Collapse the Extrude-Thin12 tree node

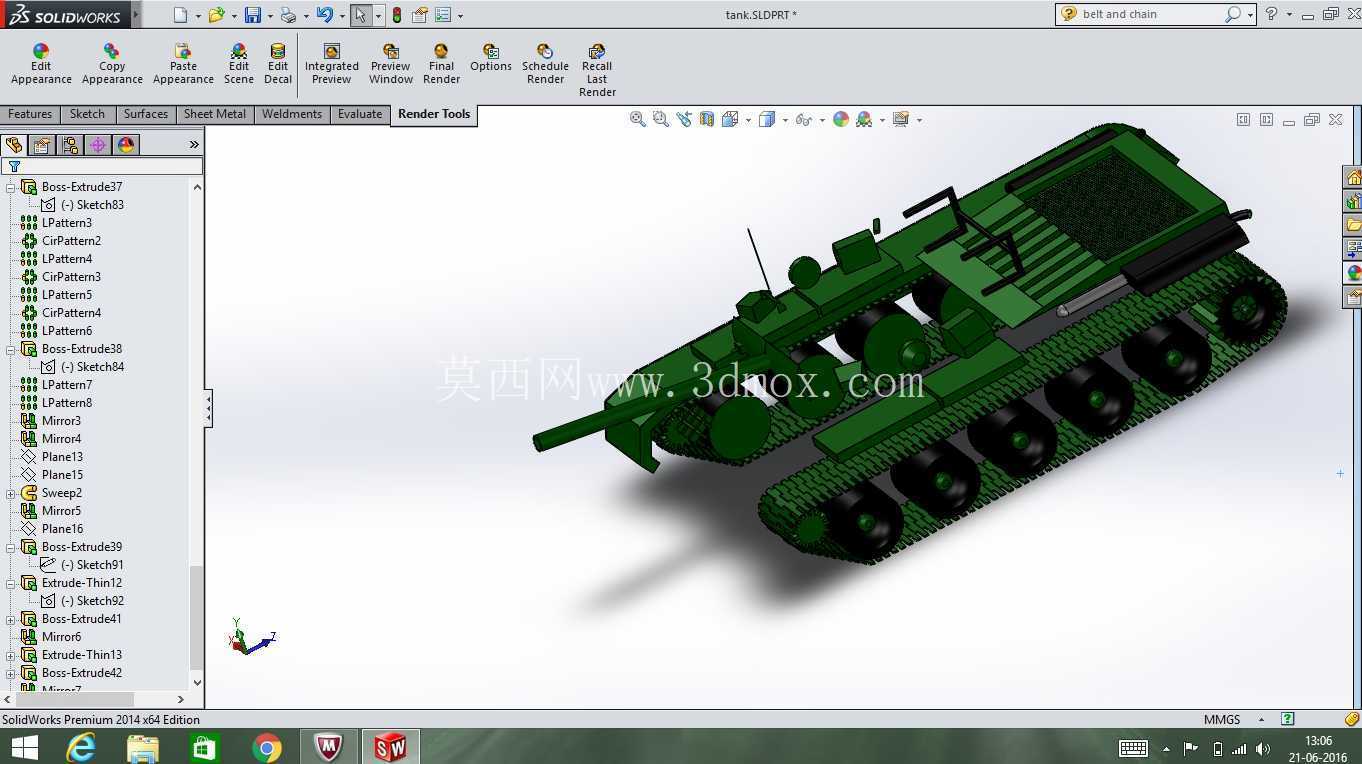pos(11,583)
